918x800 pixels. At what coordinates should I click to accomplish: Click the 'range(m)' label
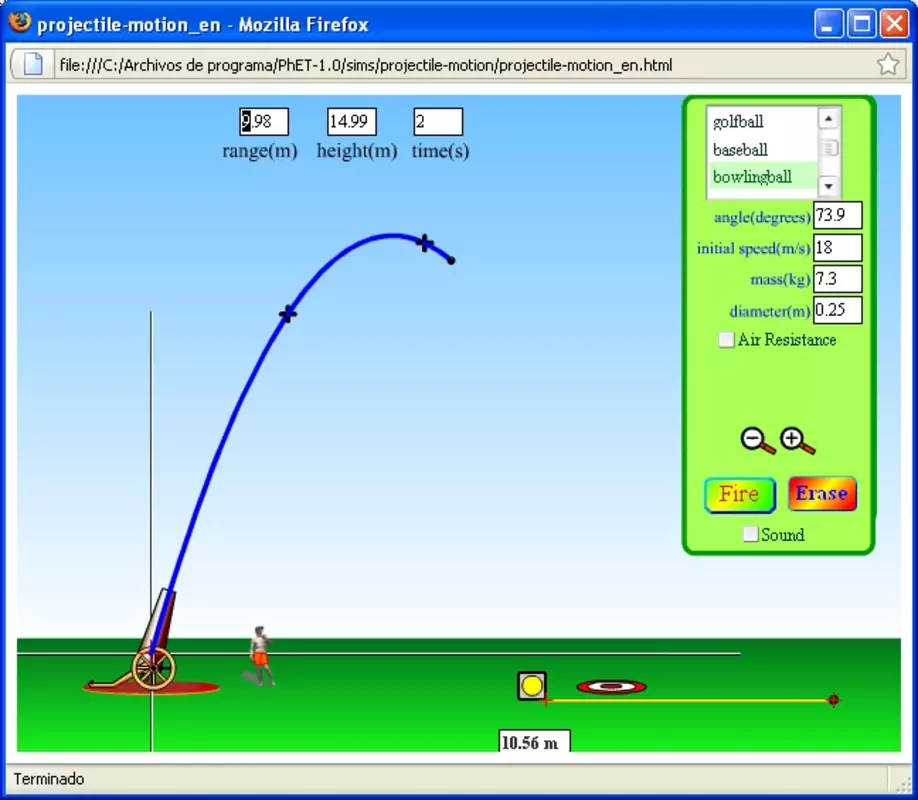pos(260,151)
